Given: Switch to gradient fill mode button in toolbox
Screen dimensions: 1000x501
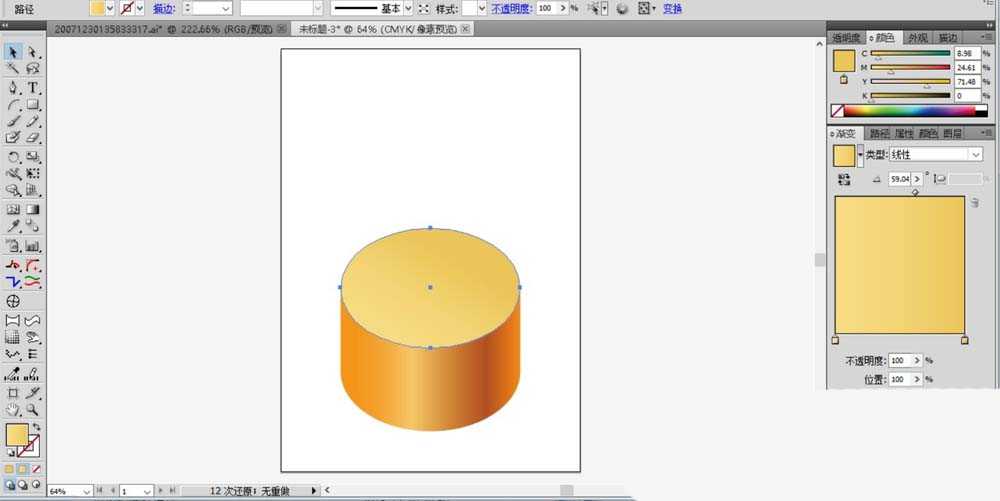Looking at the screenshot, I should coord(22,469).
